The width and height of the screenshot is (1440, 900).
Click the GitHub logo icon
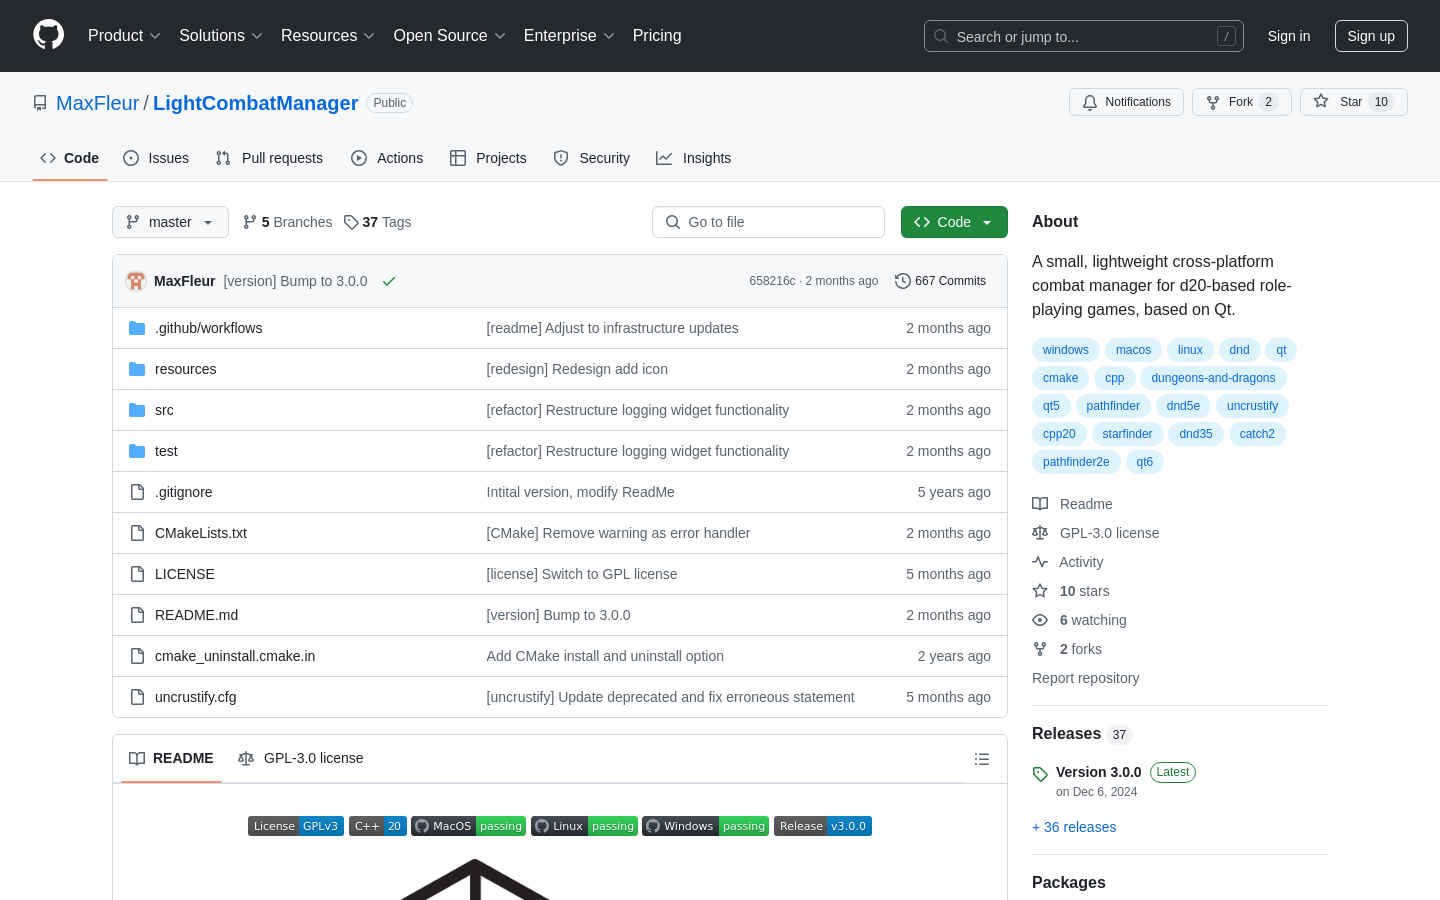point(48,35)
